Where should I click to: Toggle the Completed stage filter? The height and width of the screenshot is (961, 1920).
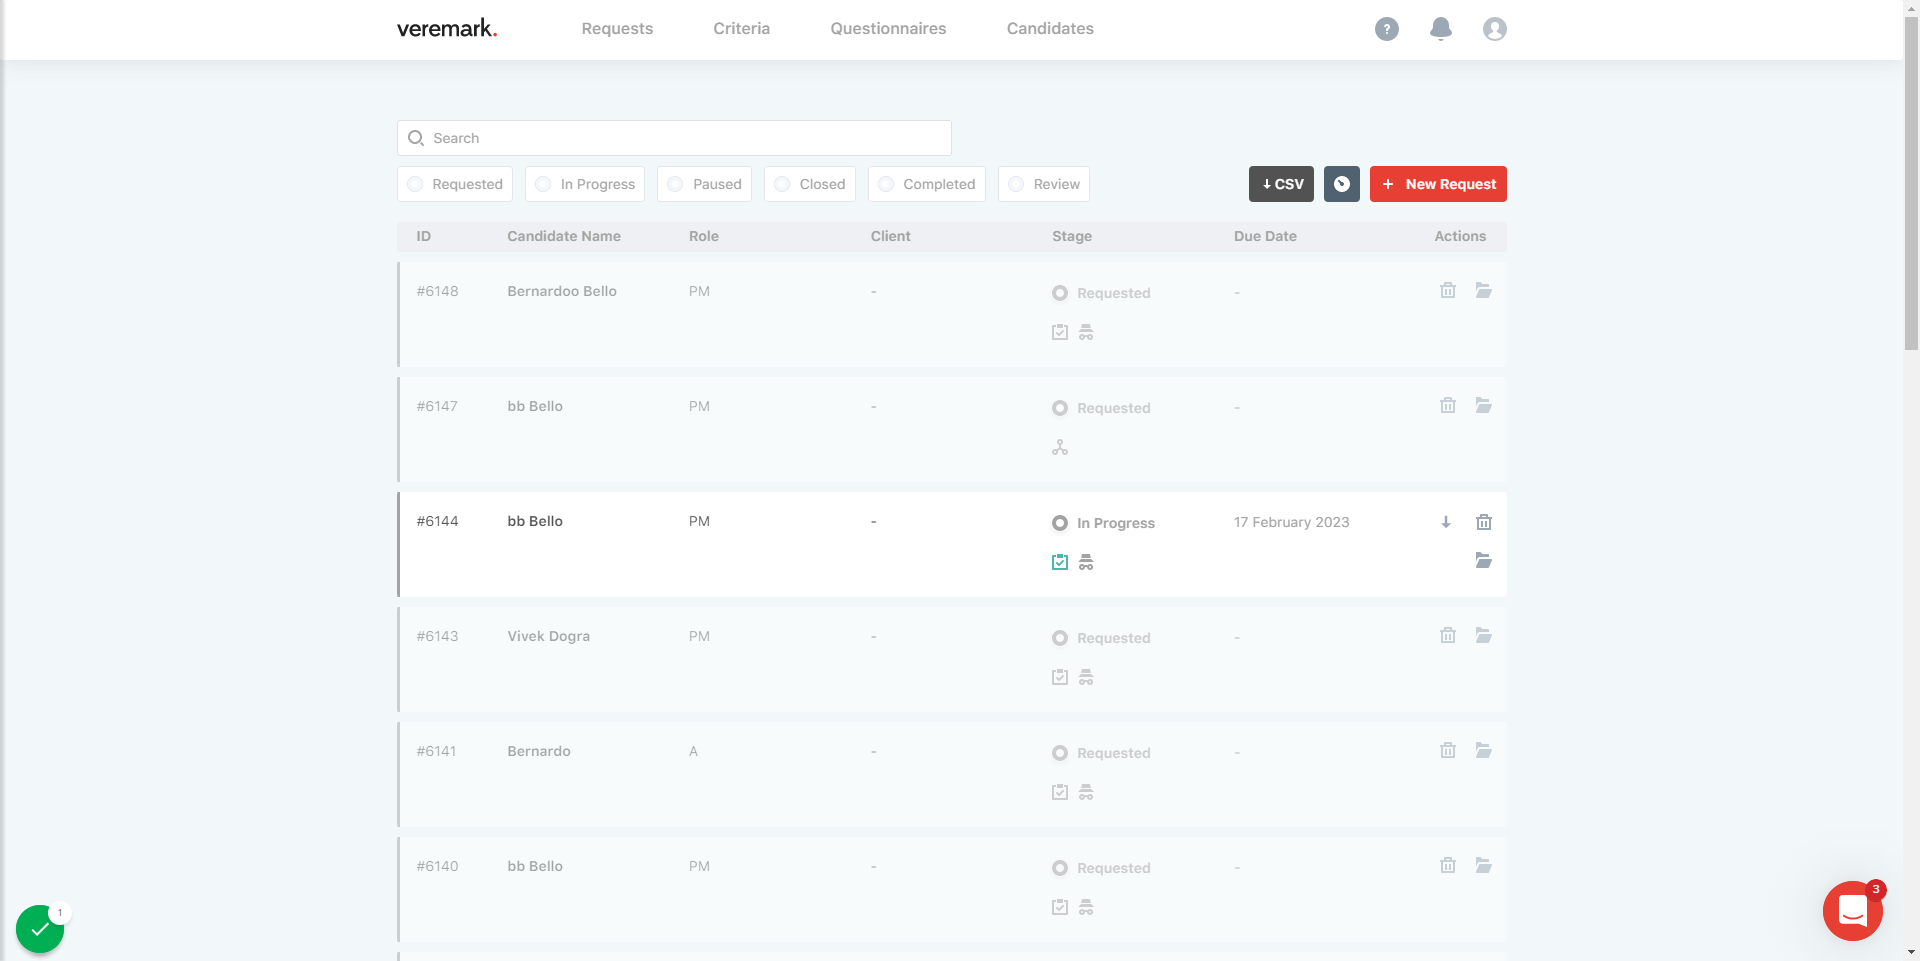click(x=927, y=184)
